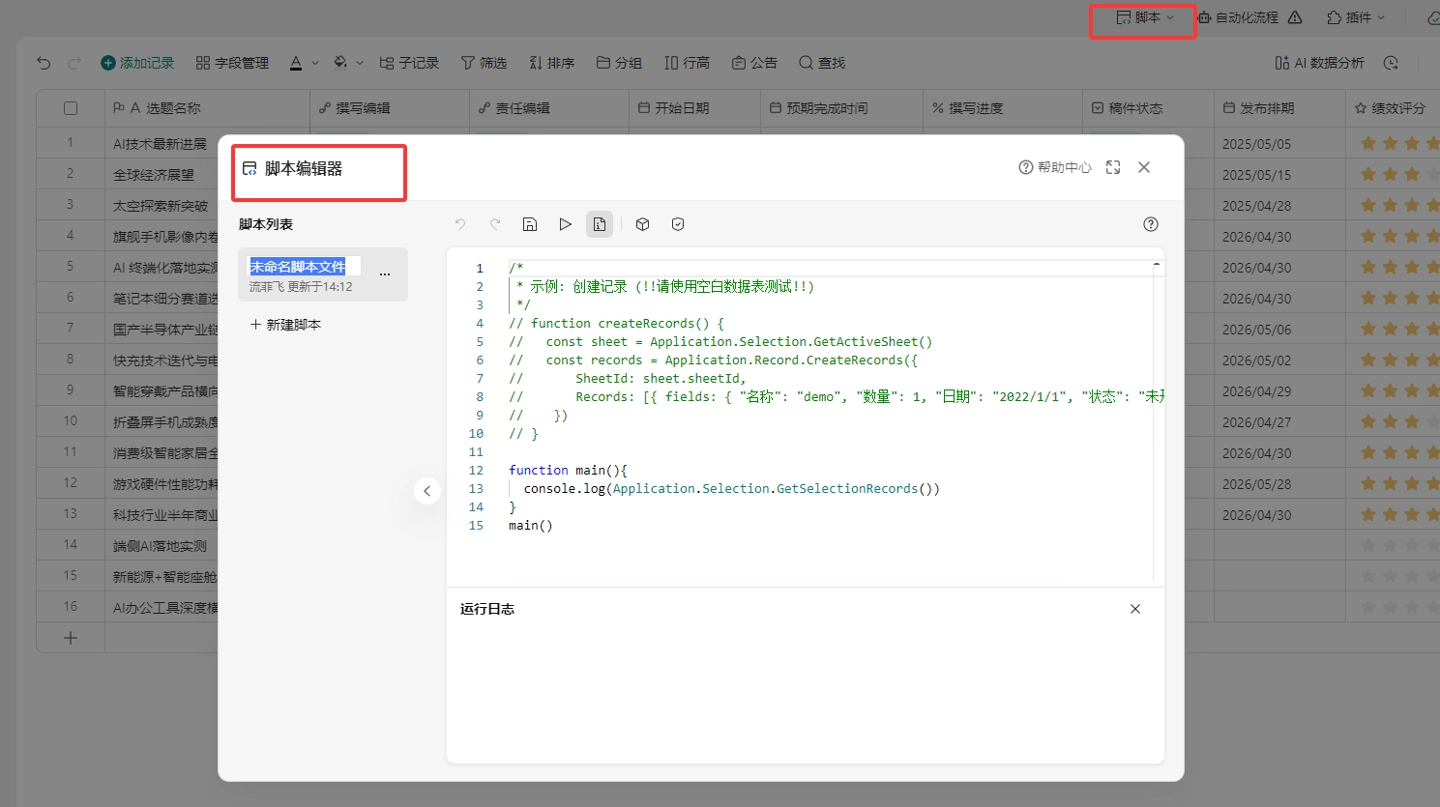Expand the font color dropdown arrow

315,63
